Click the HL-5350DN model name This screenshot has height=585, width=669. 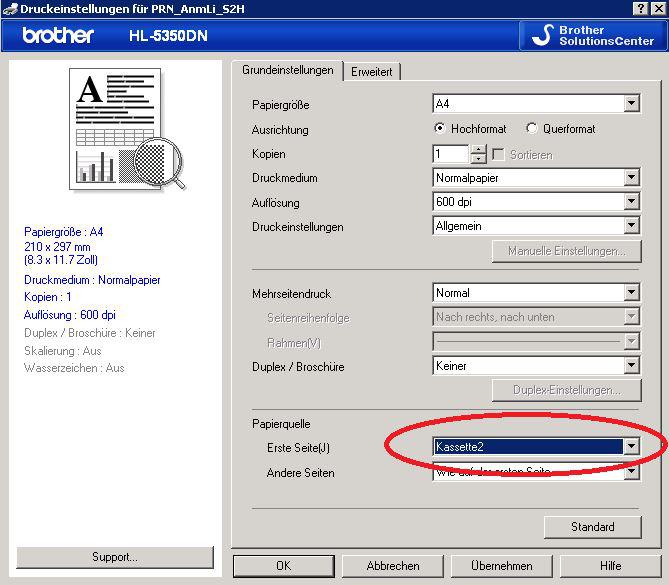click(x=168, y=35)
